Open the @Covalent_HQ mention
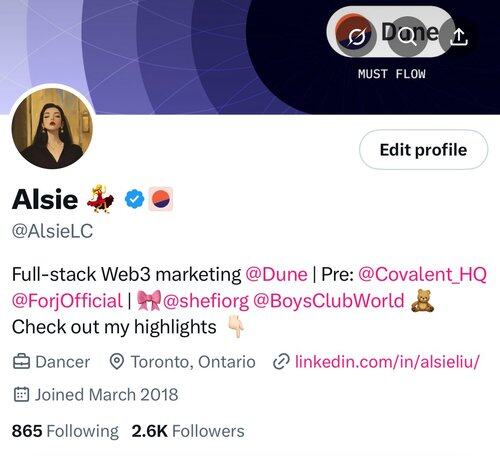The height and width of the screenshot is (456, 500). [422, 274]
